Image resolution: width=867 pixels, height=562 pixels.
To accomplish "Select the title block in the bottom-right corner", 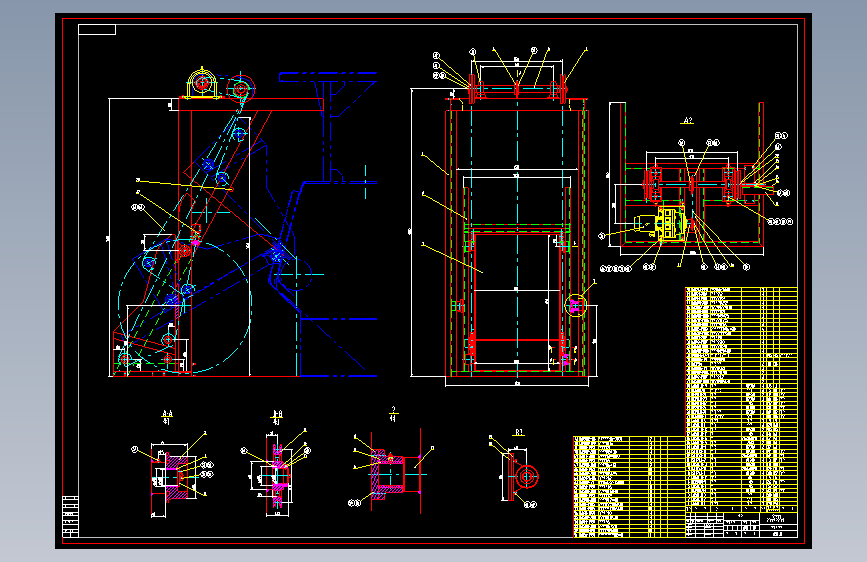I will (741, 525).
